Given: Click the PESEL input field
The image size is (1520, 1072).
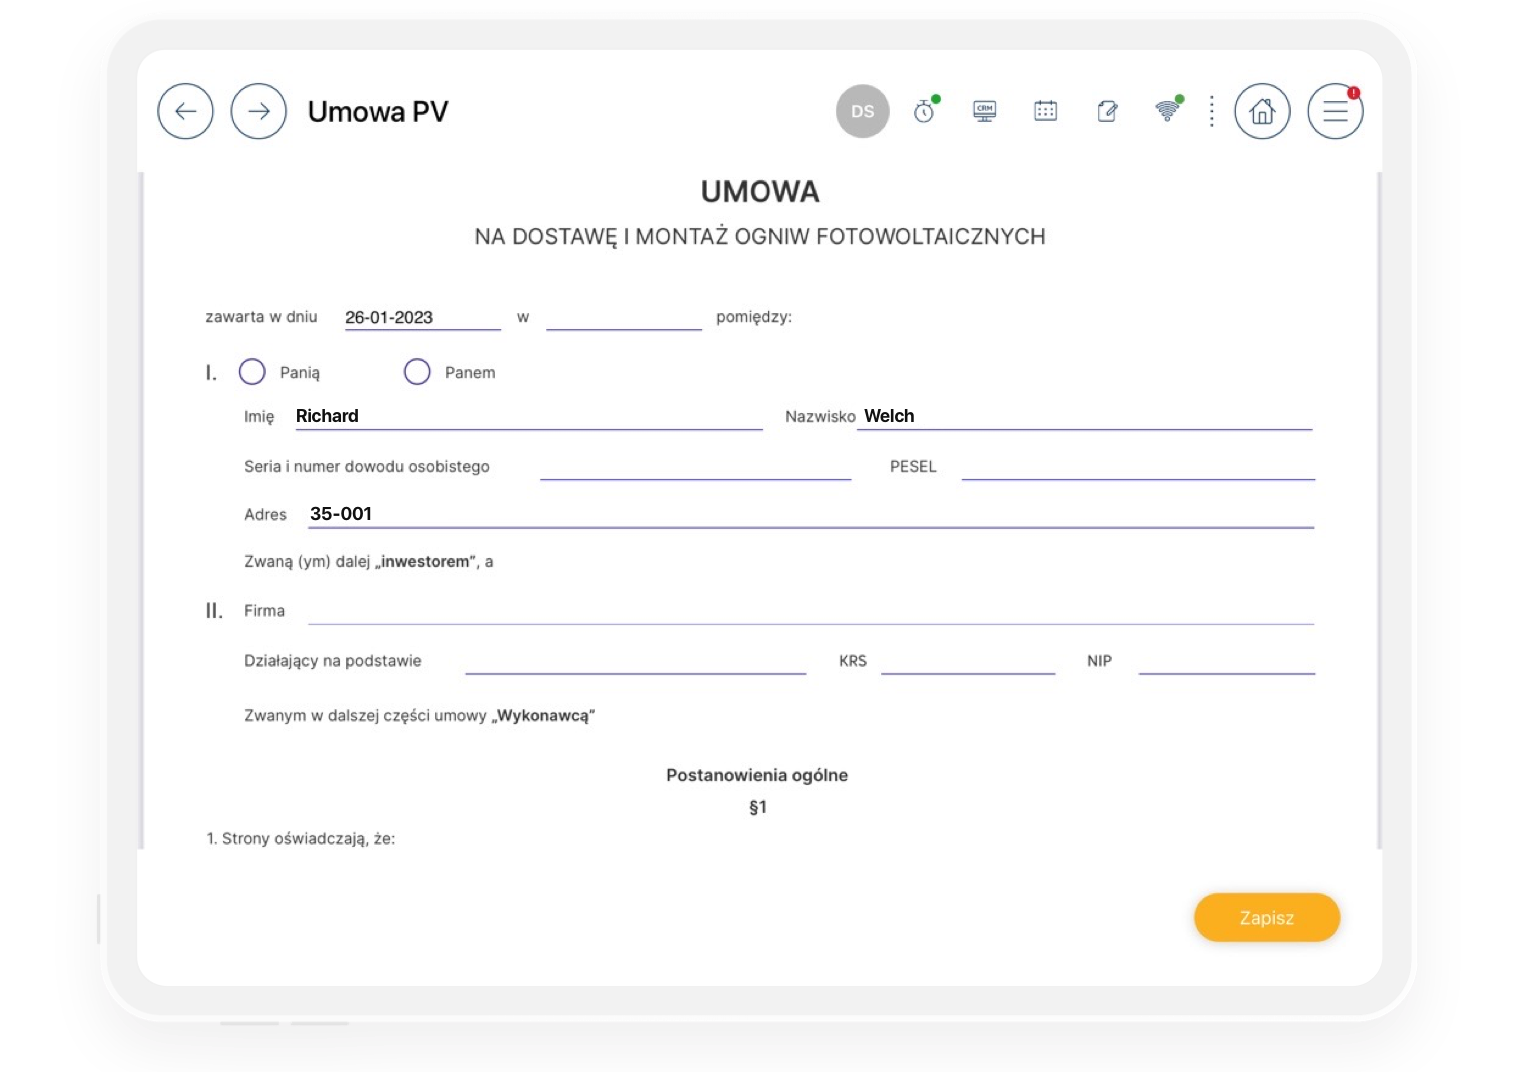Looking at the screenshot, I should (x=1138, y=467).
